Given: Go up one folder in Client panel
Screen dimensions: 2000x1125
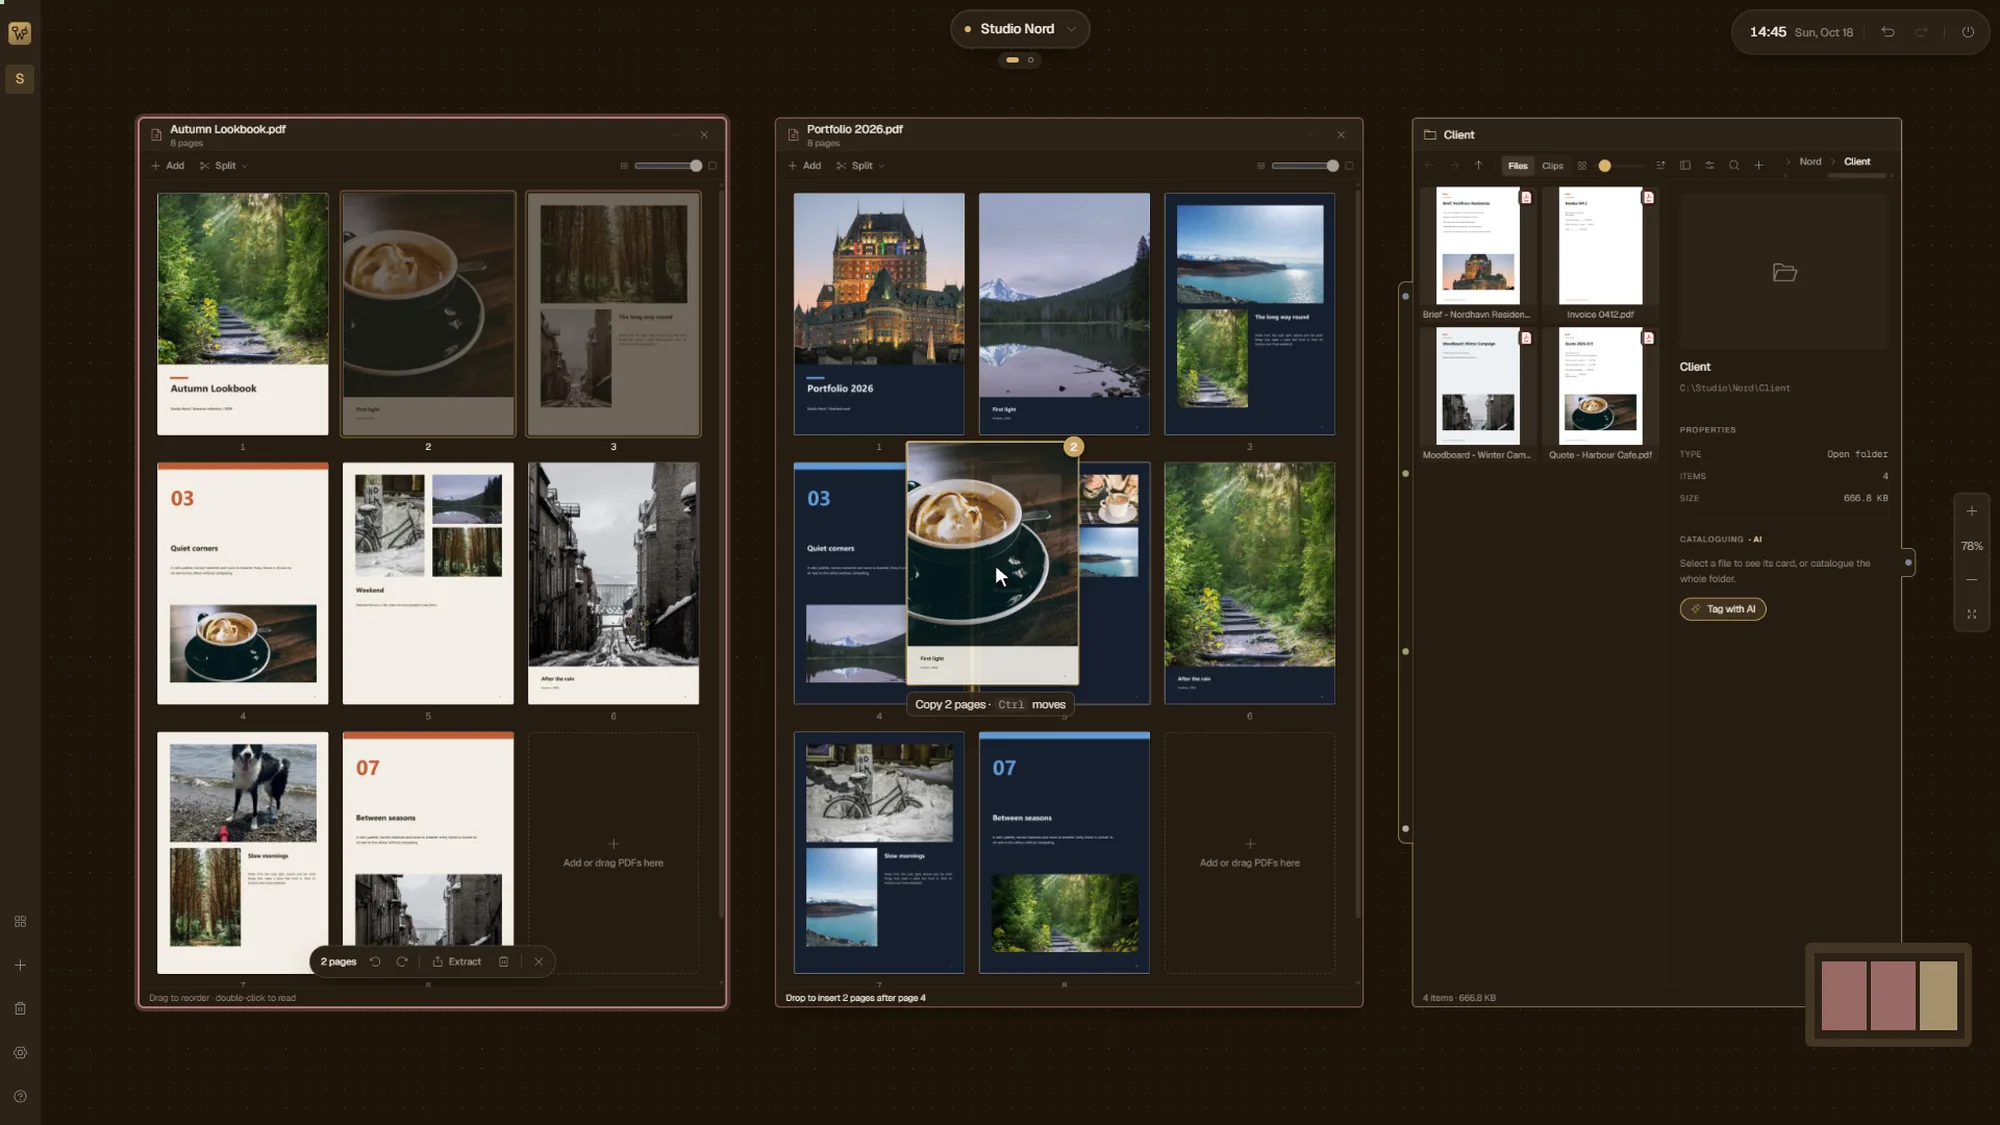Looking at the screenshot, I should [x=1479, y=166].
